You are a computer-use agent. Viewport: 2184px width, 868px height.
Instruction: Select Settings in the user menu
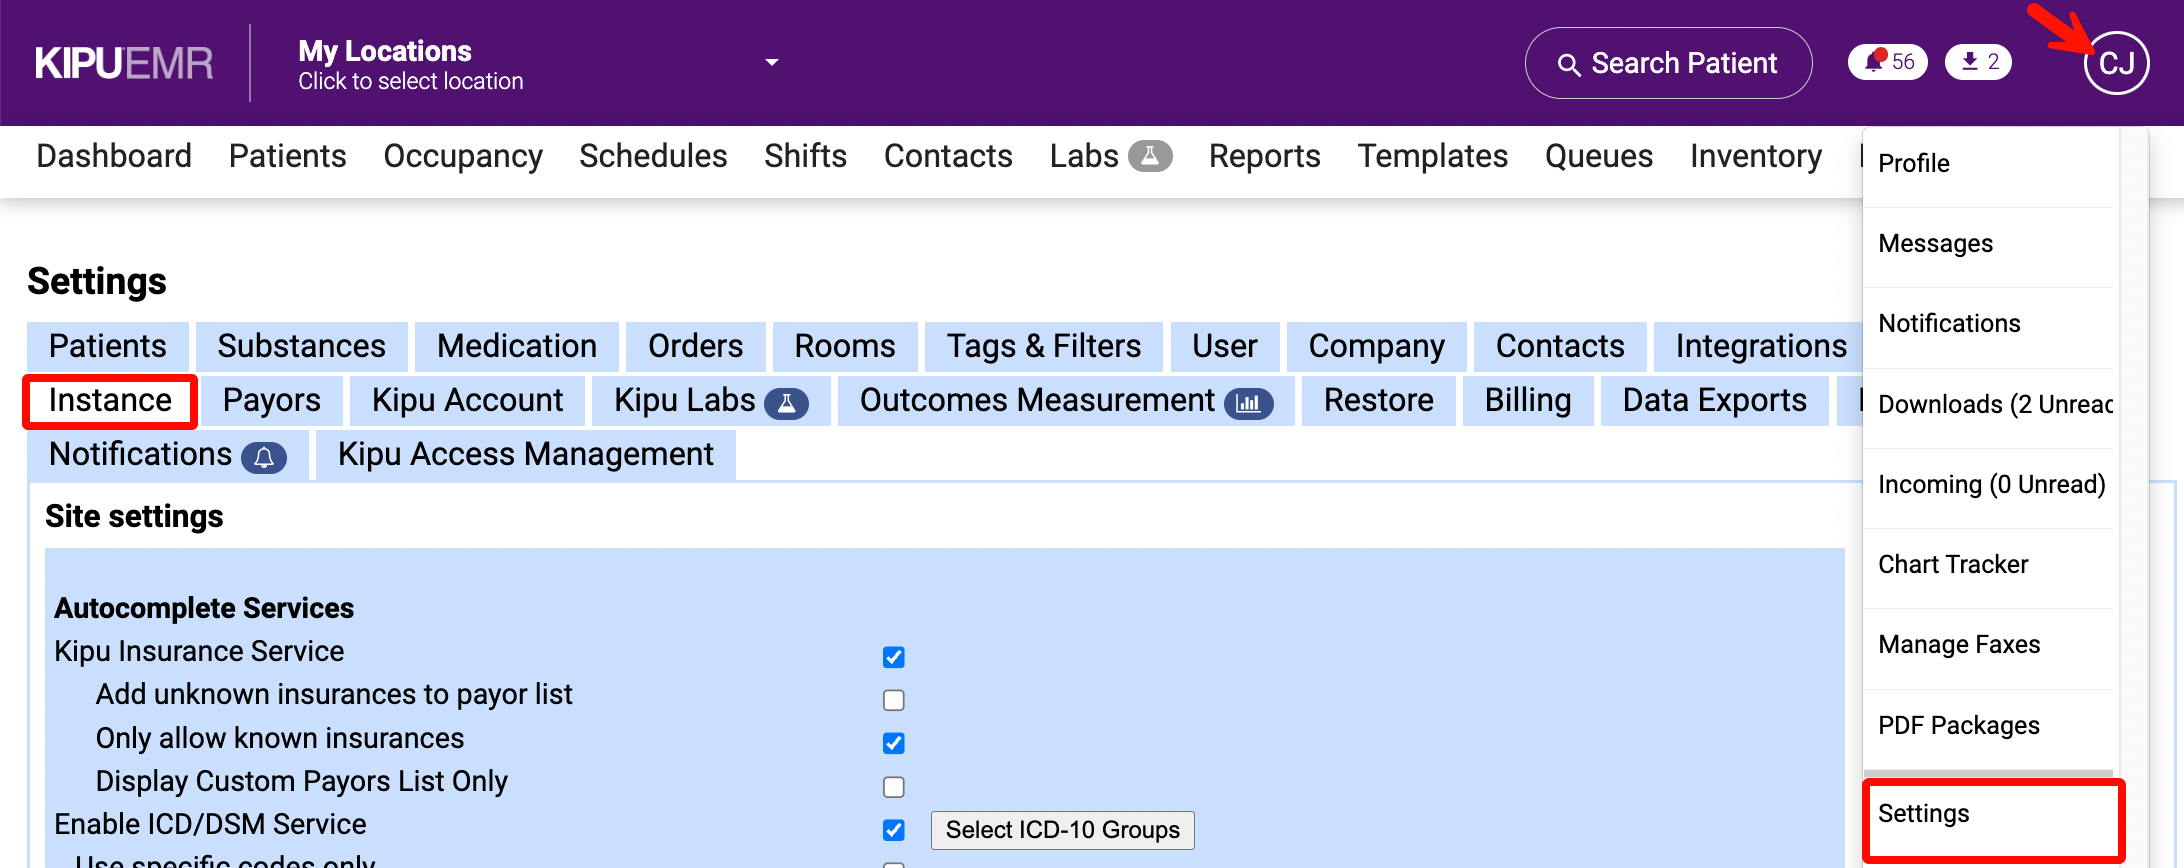[x=1923, y=814]
